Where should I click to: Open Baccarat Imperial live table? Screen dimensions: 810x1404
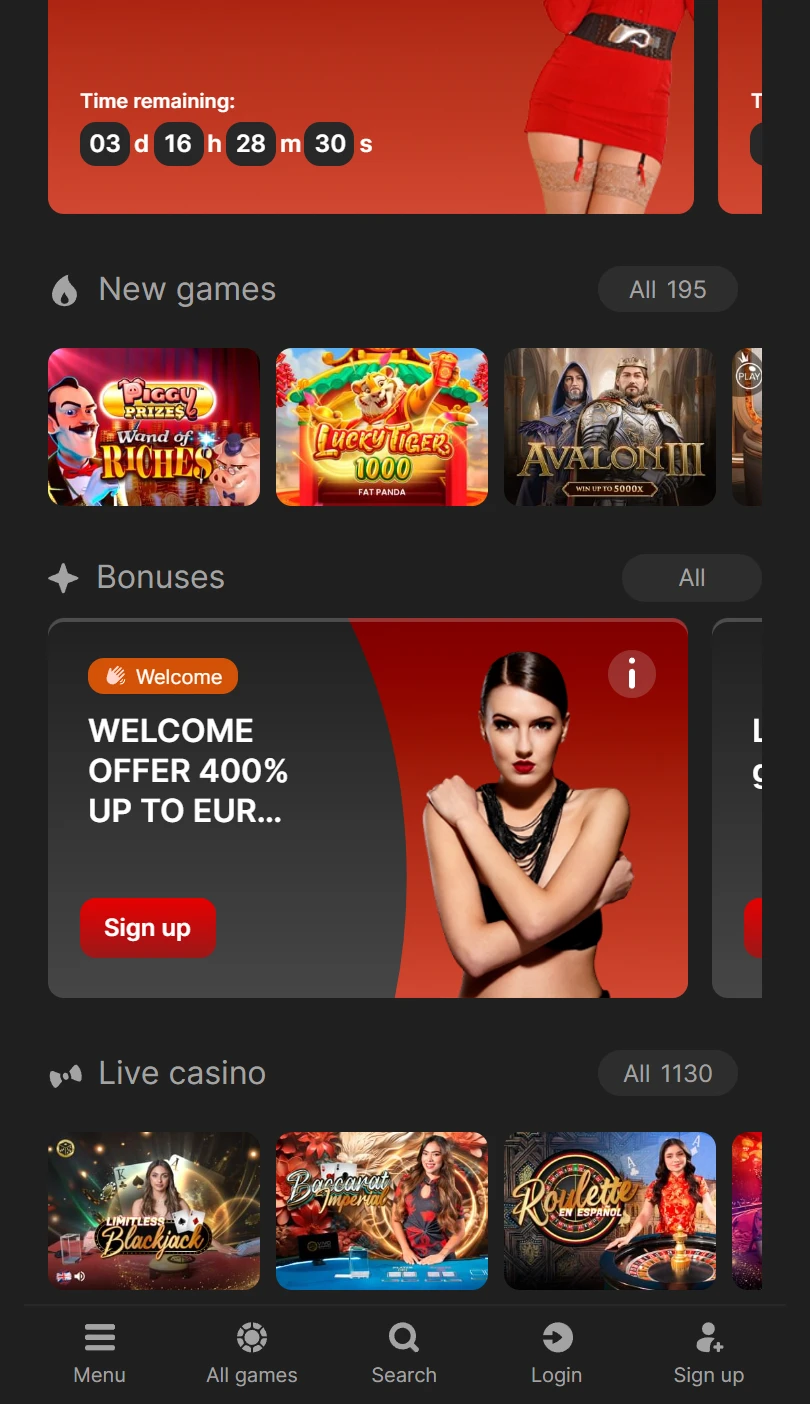(x=382, y=1211)
